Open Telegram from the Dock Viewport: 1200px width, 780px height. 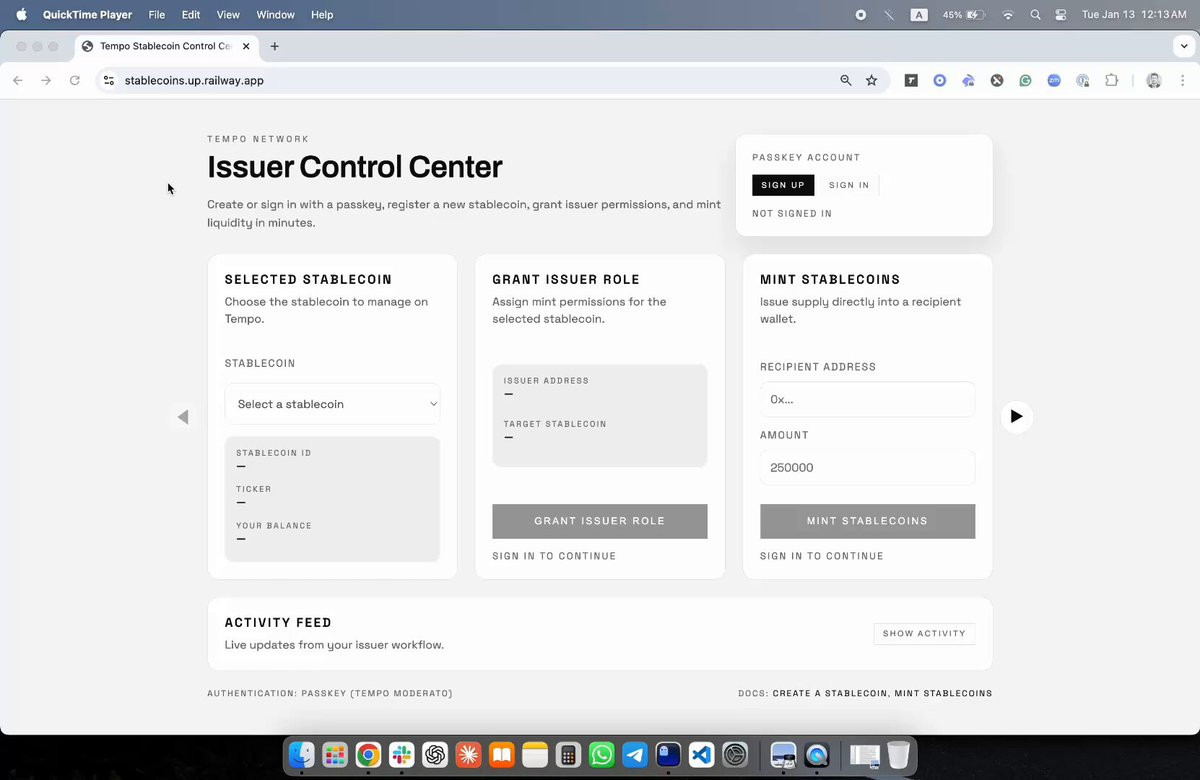635,755
